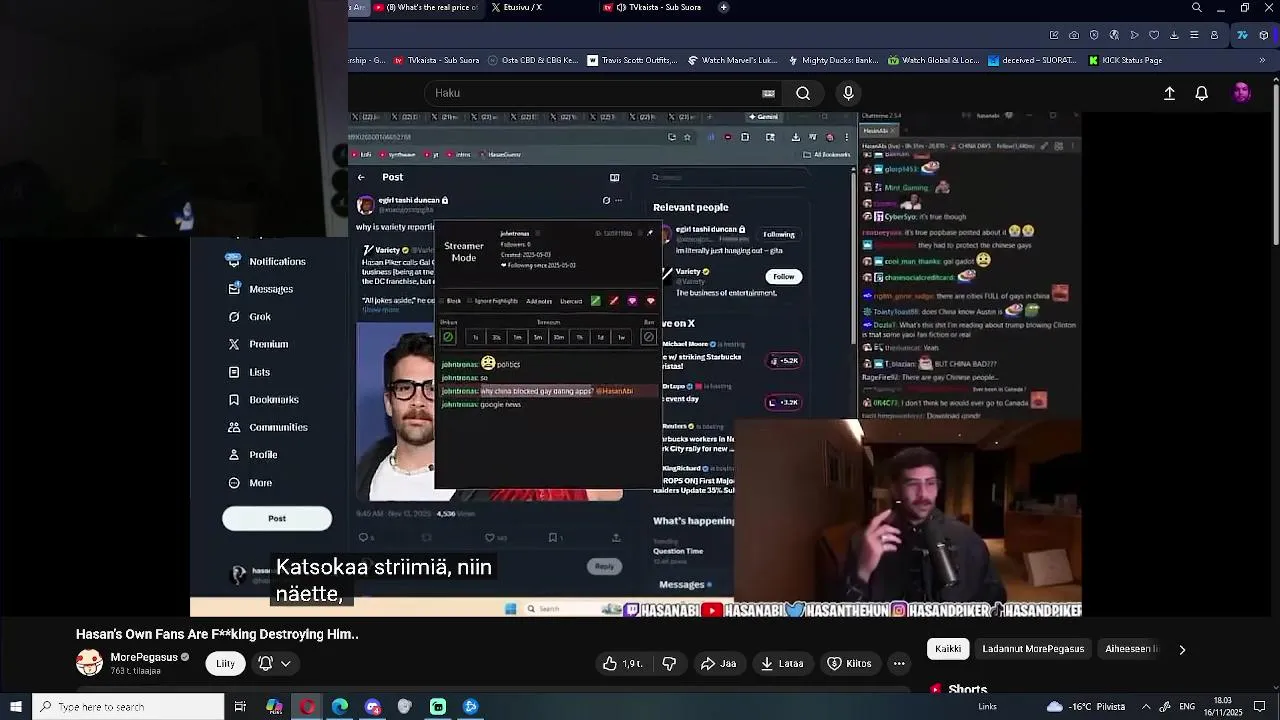Dislike the video with thumbs down
The width and height of the screenshot is (1280, 720).
[x=669, y=663]
